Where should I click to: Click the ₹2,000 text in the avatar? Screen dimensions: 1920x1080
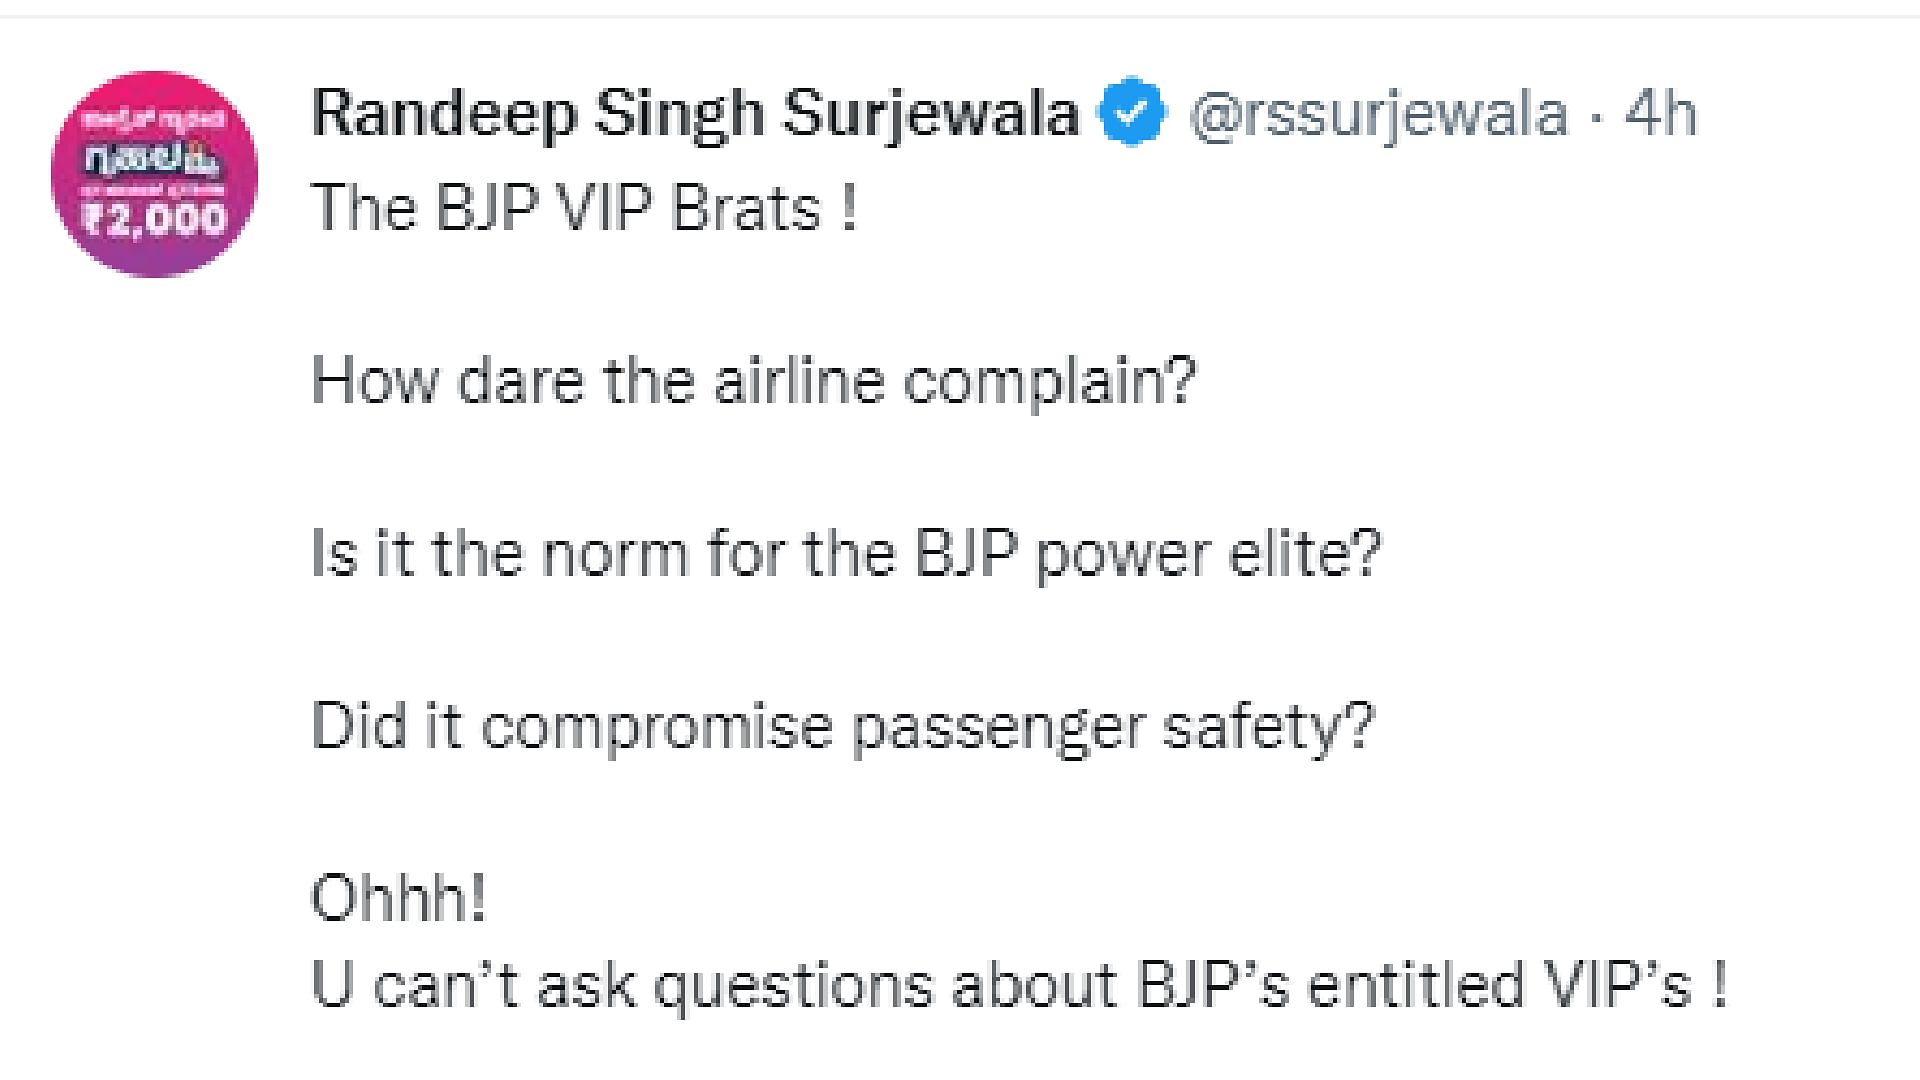click(x=155, y=219)
